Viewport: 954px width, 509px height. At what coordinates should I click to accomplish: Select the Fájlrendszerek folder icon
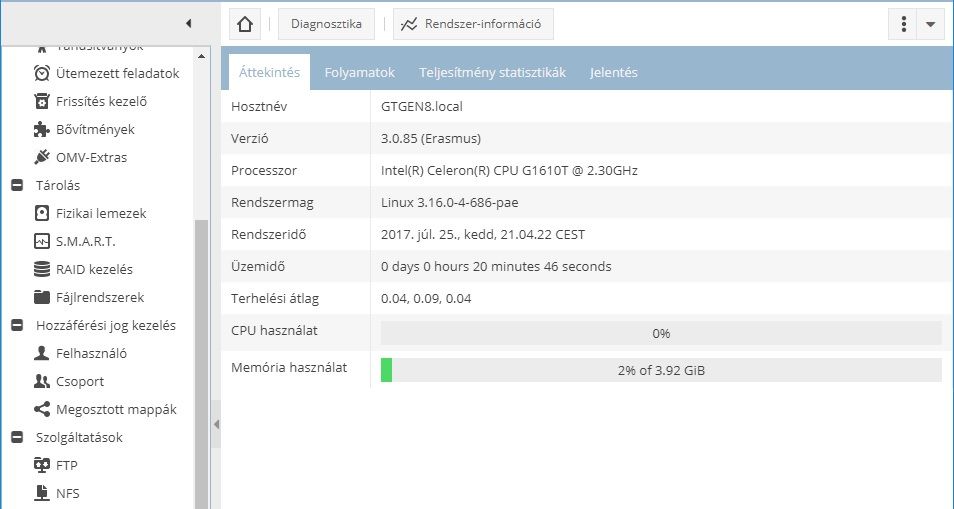point(42,297)
